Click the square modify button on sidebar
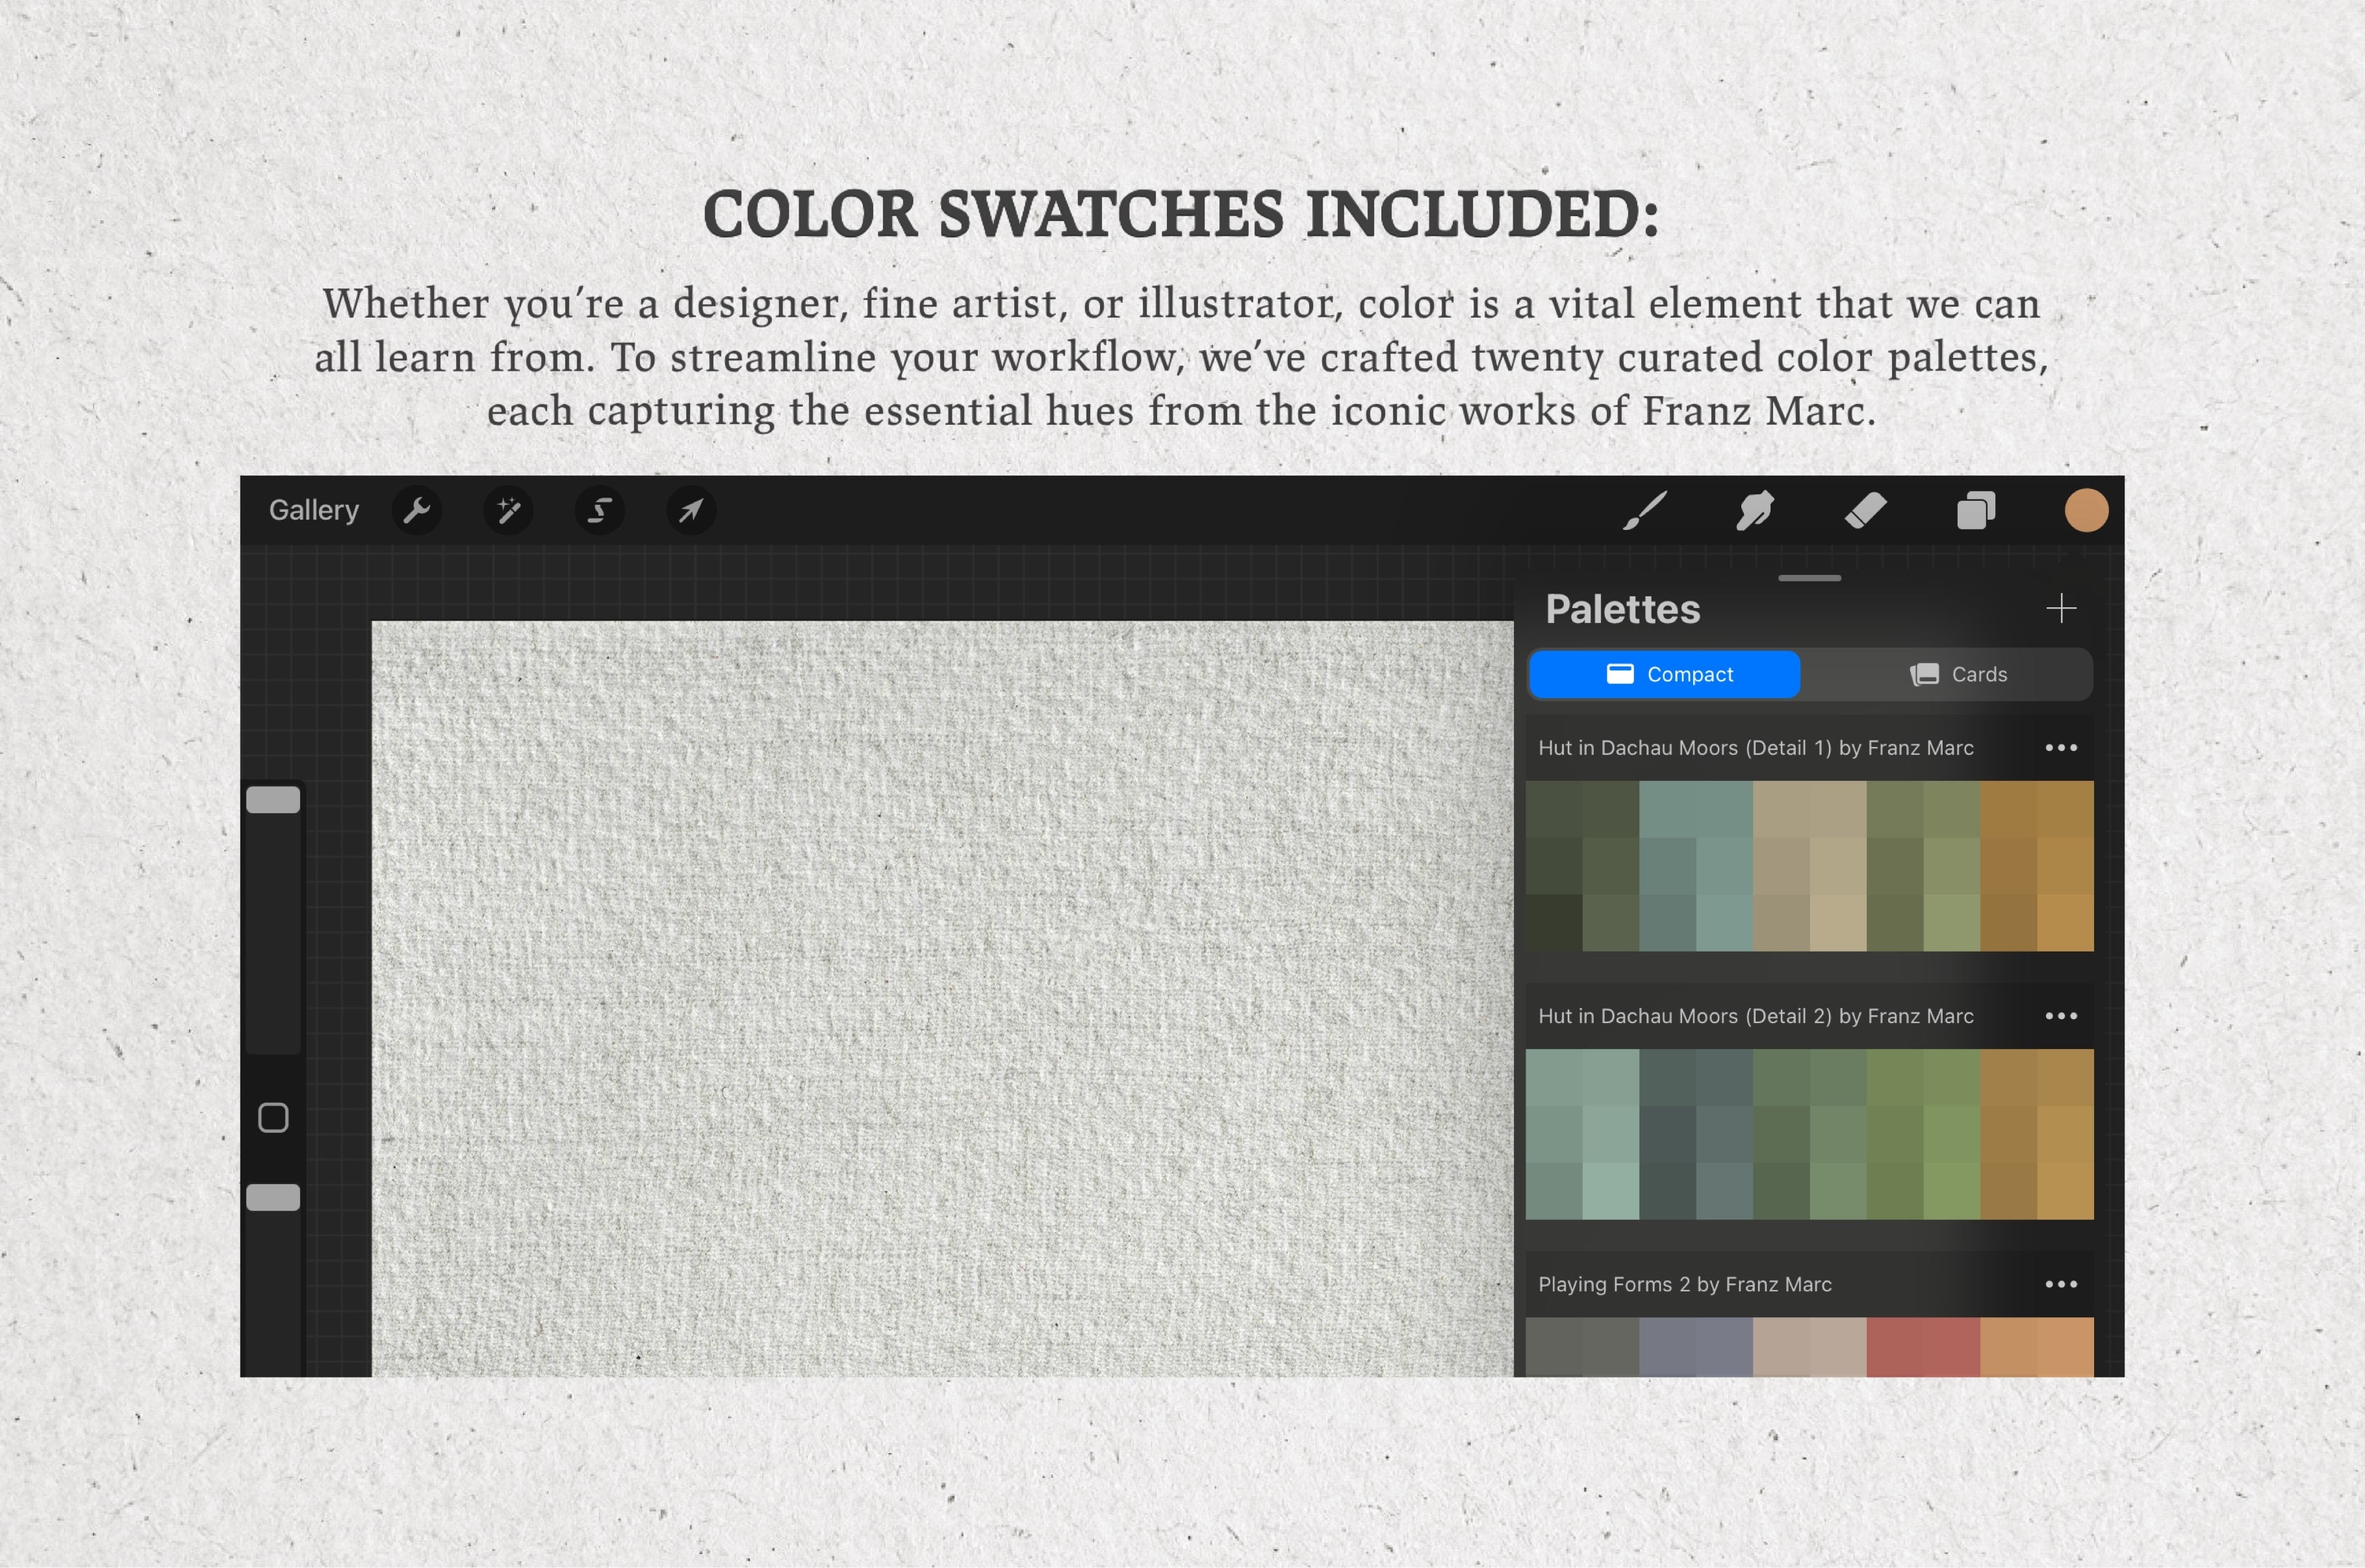 click(x=273, y=1118)
